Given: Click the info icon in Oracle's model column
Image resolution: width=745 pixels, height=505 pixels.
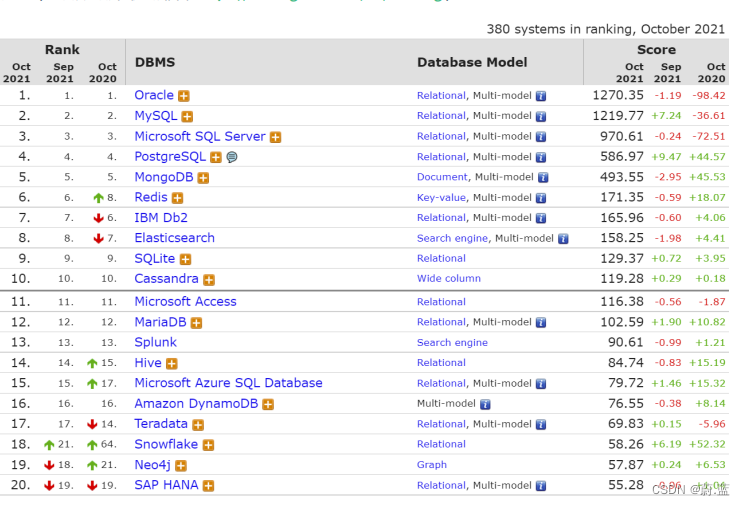Looking at the screenshot, I should [x=541, y=96].
